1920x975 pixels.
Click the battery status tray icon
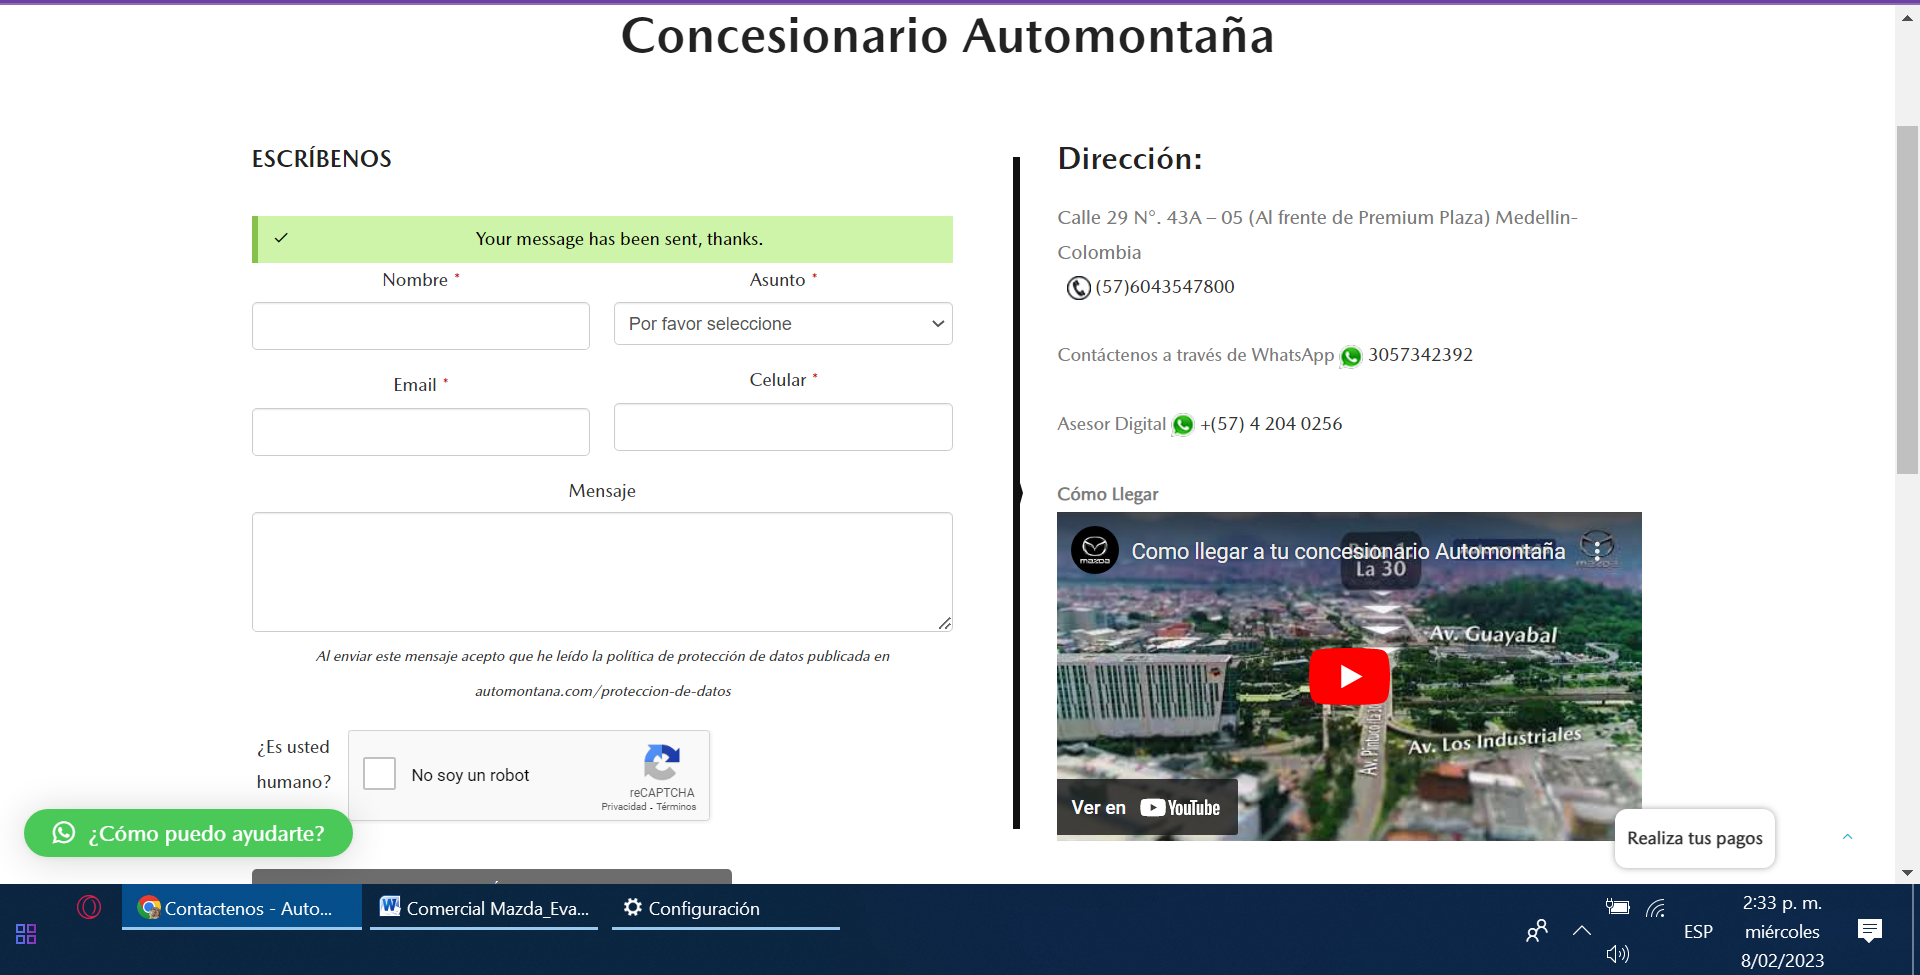pos(1617,907)
